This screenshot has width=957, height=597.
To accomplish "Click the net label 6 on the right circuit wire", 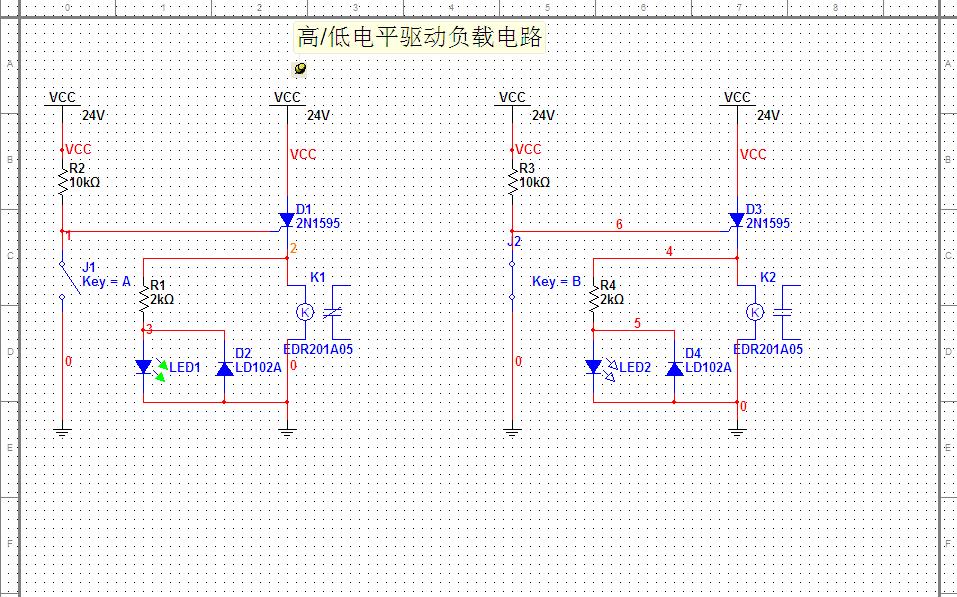I will 619,225.
